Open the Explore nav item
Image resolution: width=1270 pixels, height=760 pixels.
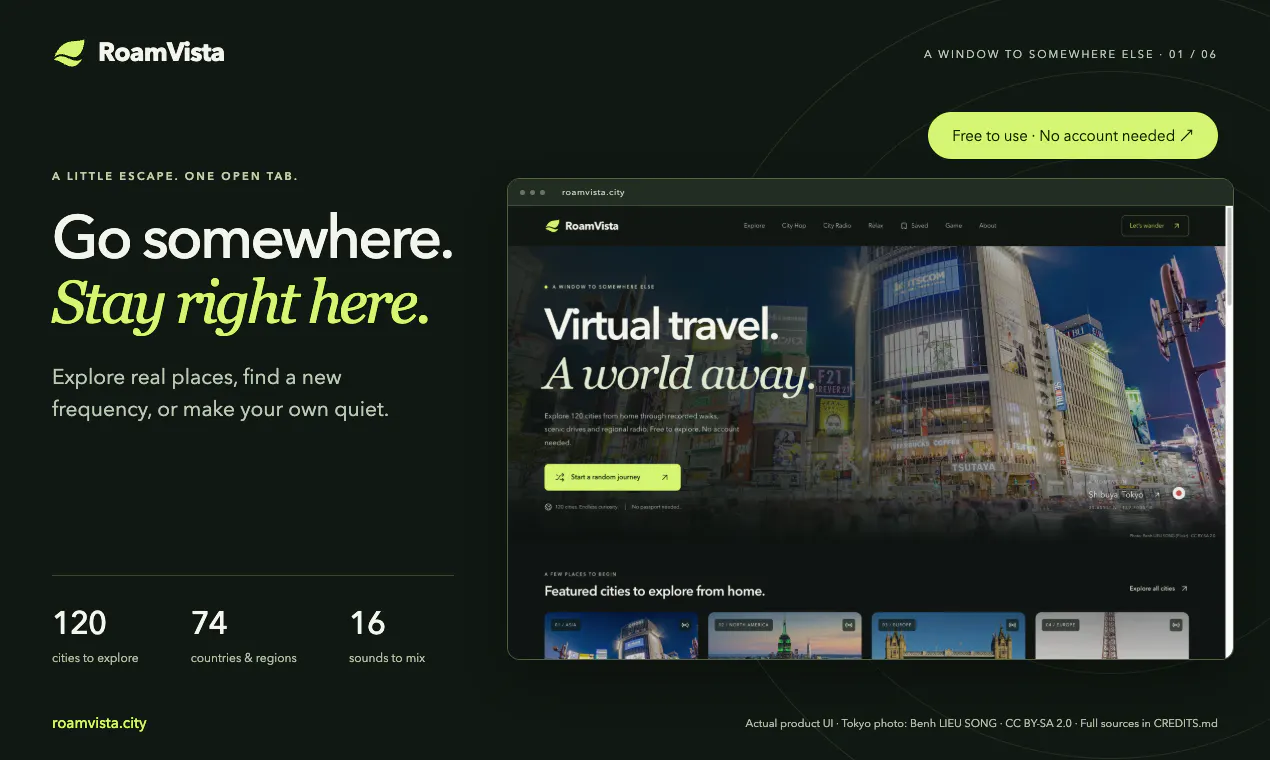[x=754, y=226]
